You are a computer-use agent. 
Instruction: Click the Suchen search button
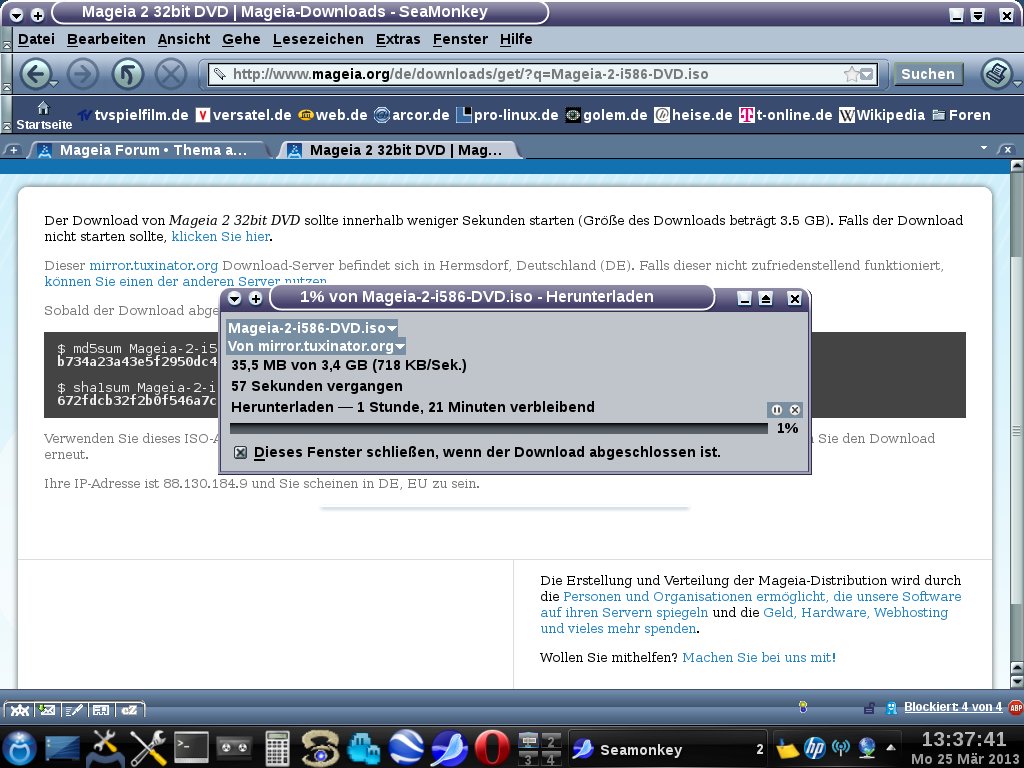click(928, 74)
